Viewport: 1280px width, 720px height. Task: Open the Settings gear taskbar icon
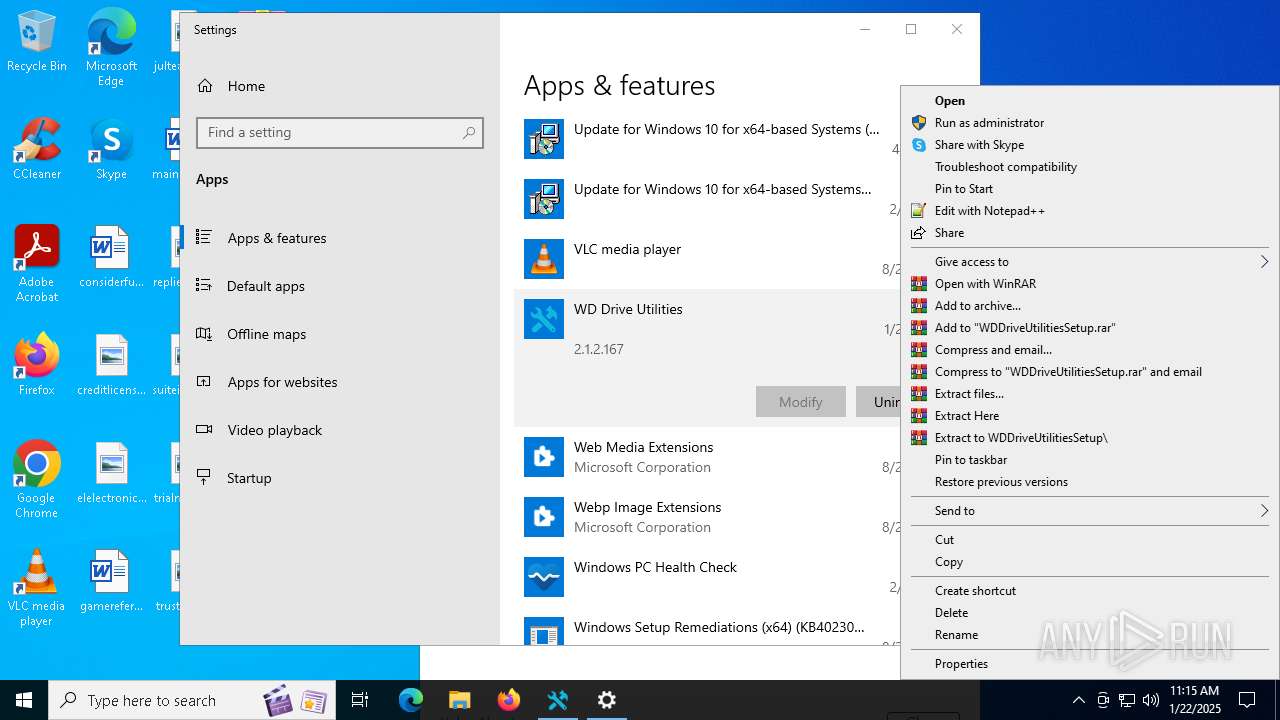[606, 700]
